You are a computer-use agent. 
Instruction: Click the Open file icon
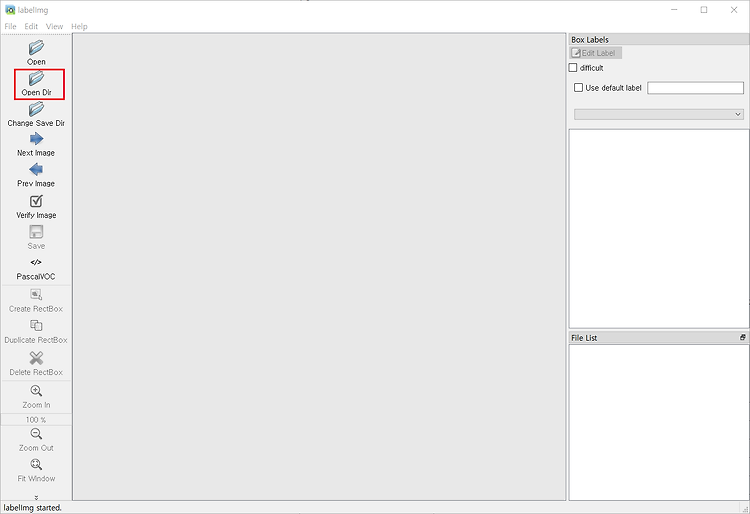[36, 48]
